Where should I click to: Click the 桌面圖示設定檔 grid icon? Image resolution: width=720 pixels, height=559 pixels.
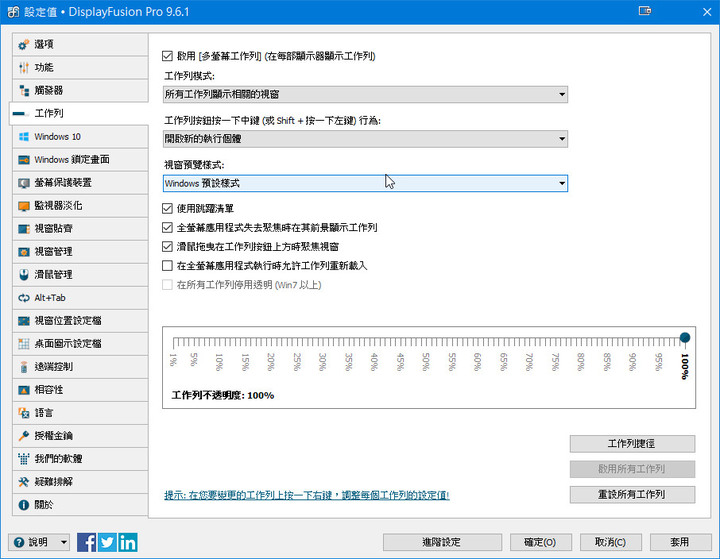coord(23,344)
